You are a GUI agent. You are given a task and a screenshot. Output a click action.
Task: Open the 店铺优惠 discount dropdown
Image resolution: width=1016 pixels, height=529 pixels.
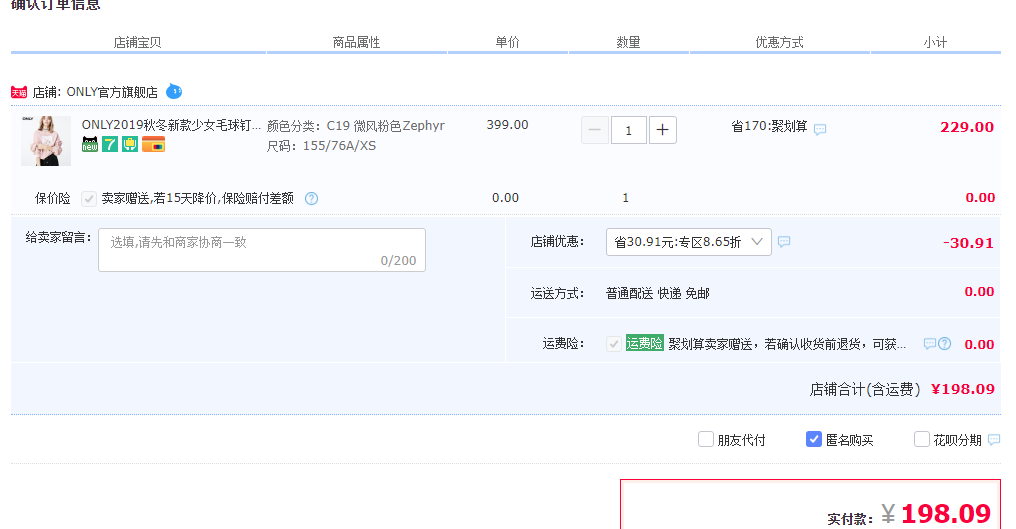(689, 242)
